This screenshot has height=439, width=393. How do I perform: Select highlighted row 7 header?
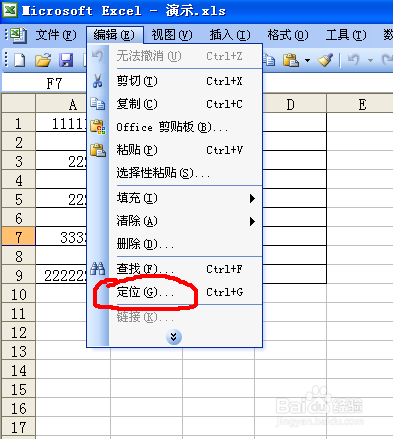point(19,237)
